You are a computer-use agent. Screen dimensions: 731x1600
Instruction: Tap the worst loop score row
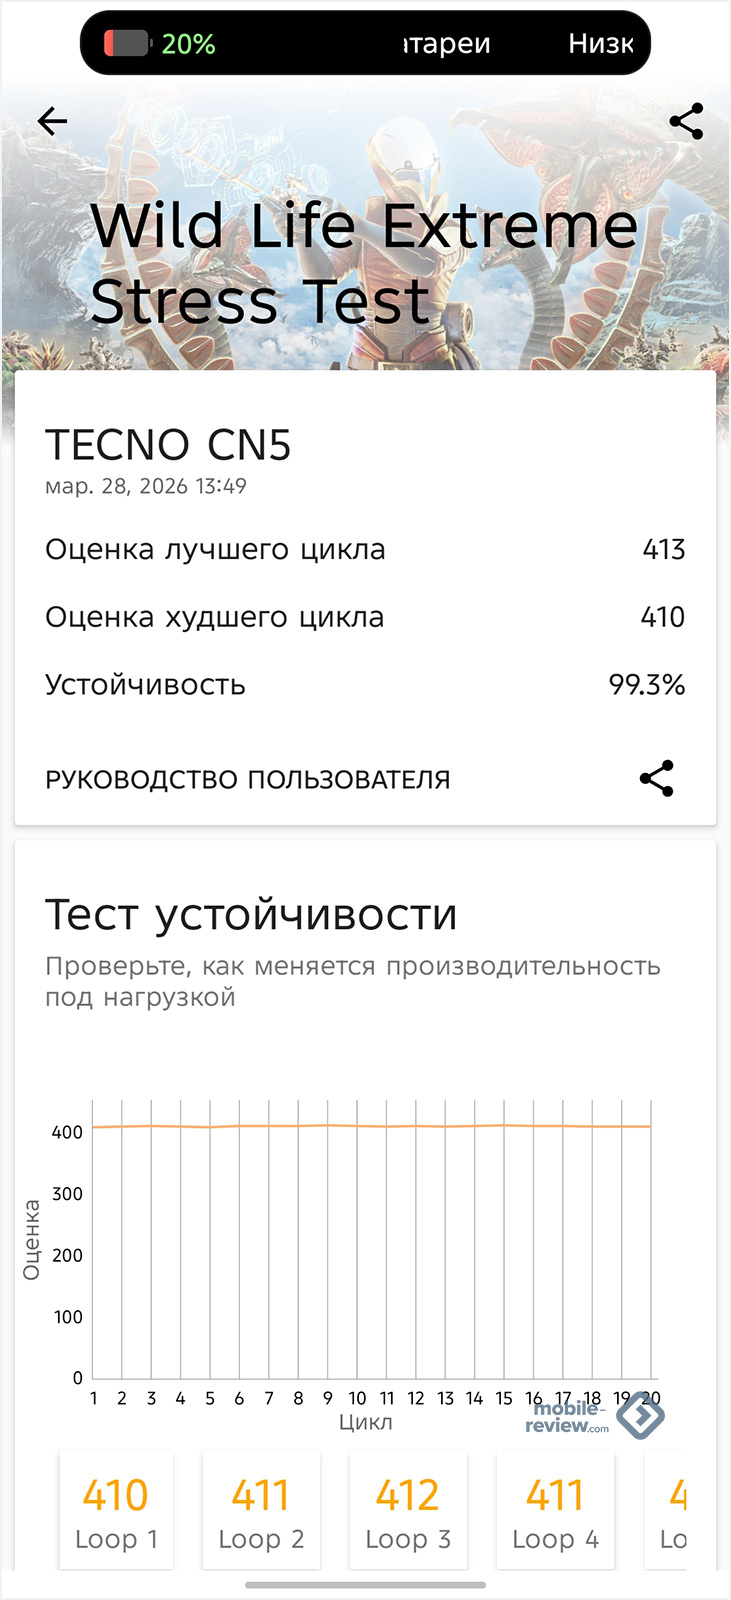(365, 617)
